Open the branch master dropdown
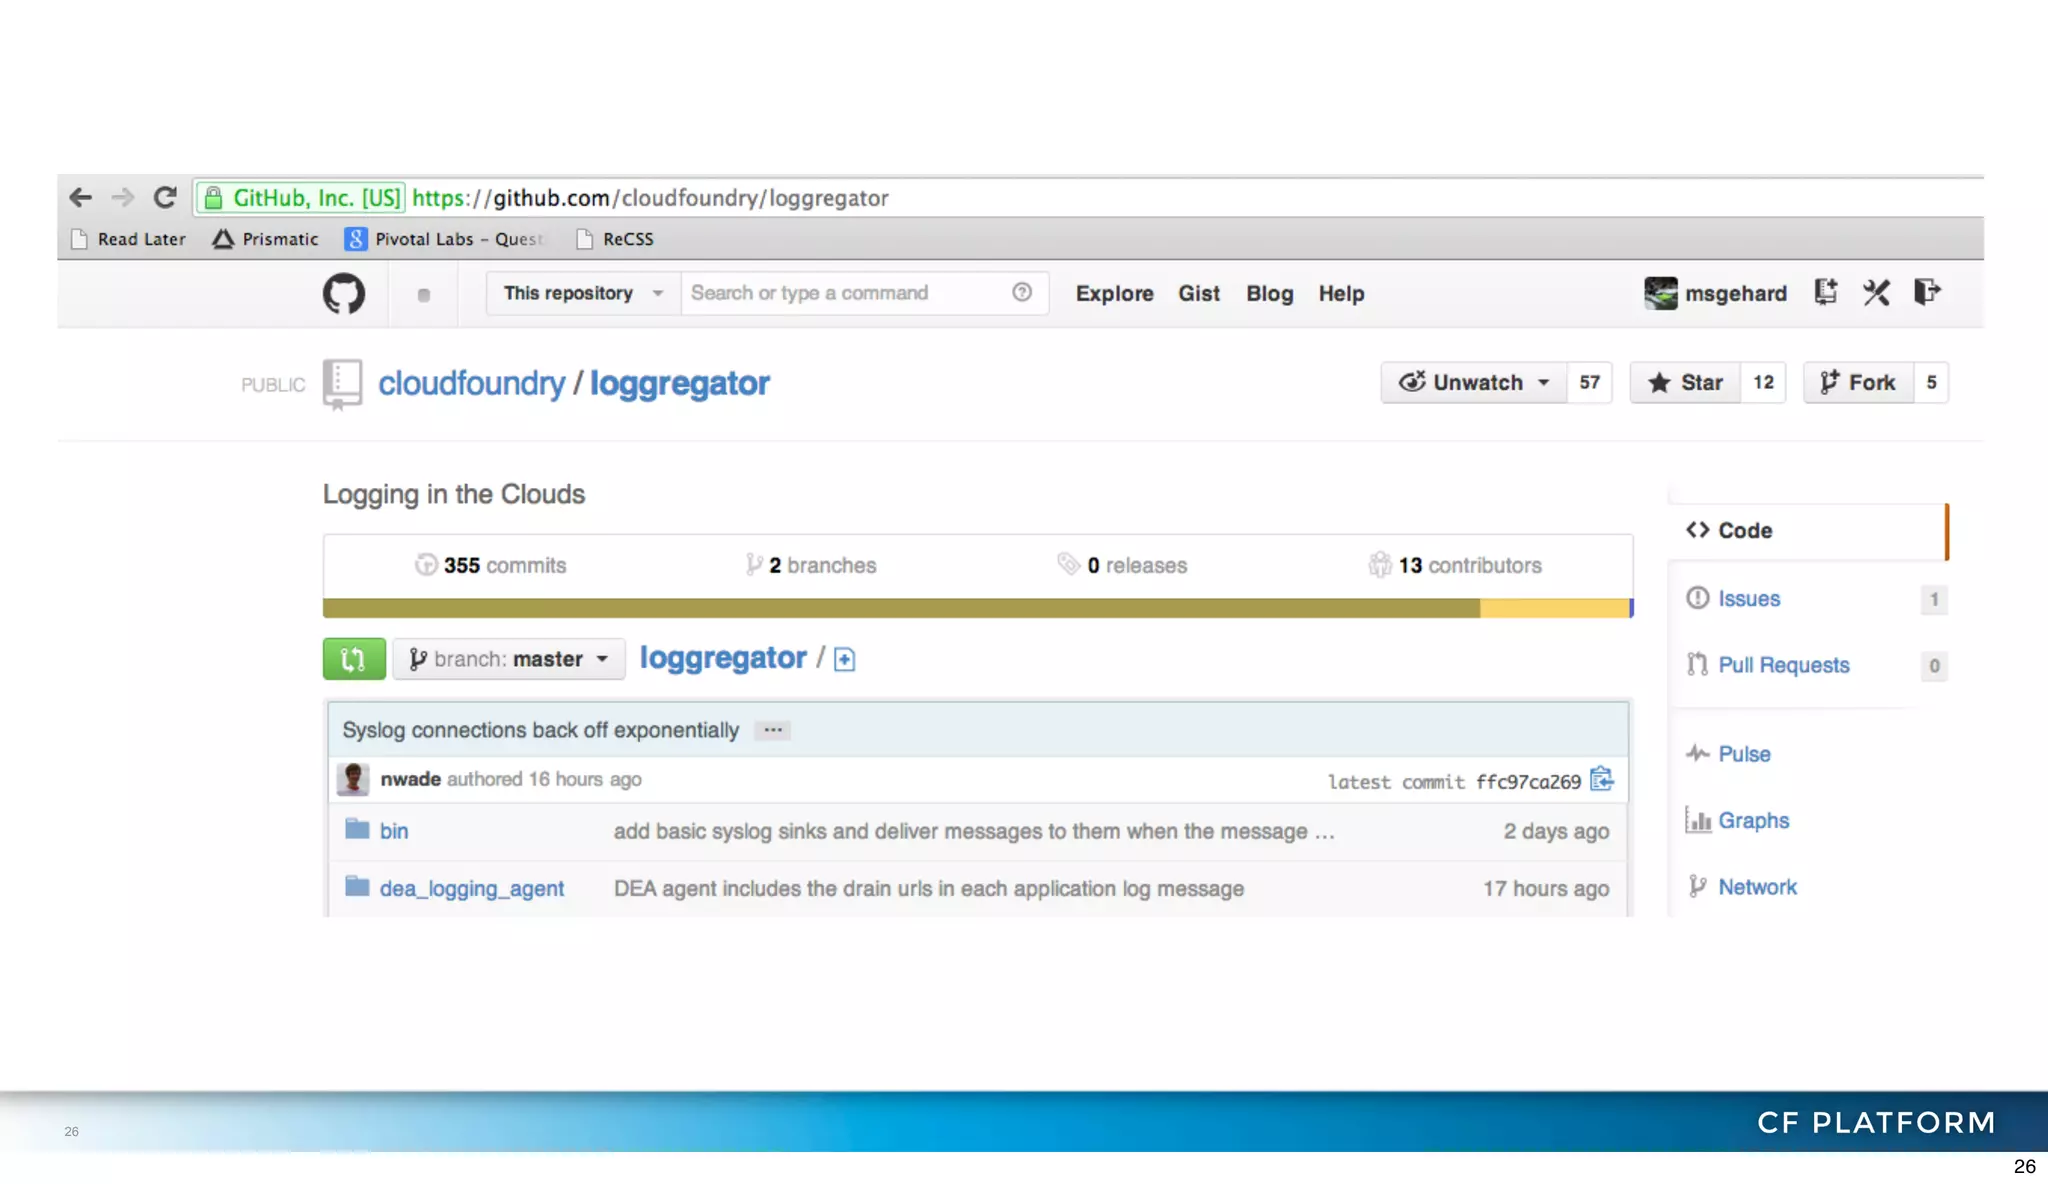This screenshot has width=2048, height=1184. [x=509, y=659]
